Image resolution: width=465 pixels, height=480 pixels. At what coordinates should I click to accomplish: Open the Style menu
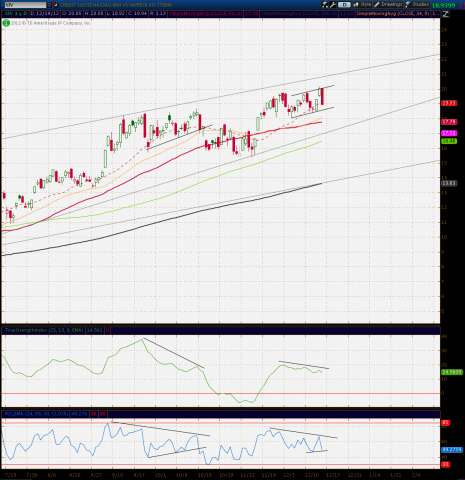[362, 5]
